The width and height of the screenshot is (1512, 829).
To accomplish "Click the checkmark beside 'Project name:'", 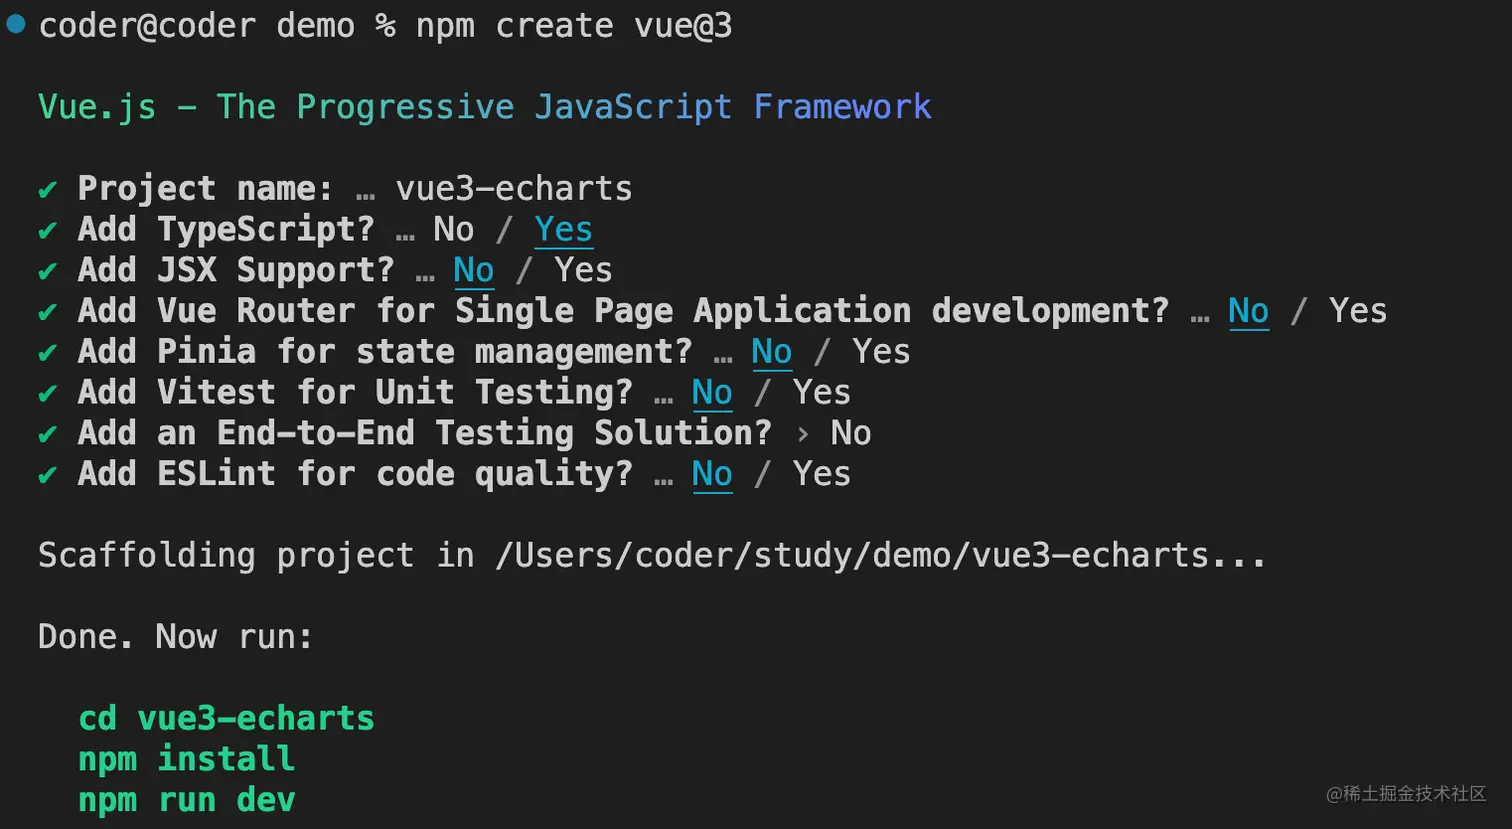I will click(x=47, y=190).
